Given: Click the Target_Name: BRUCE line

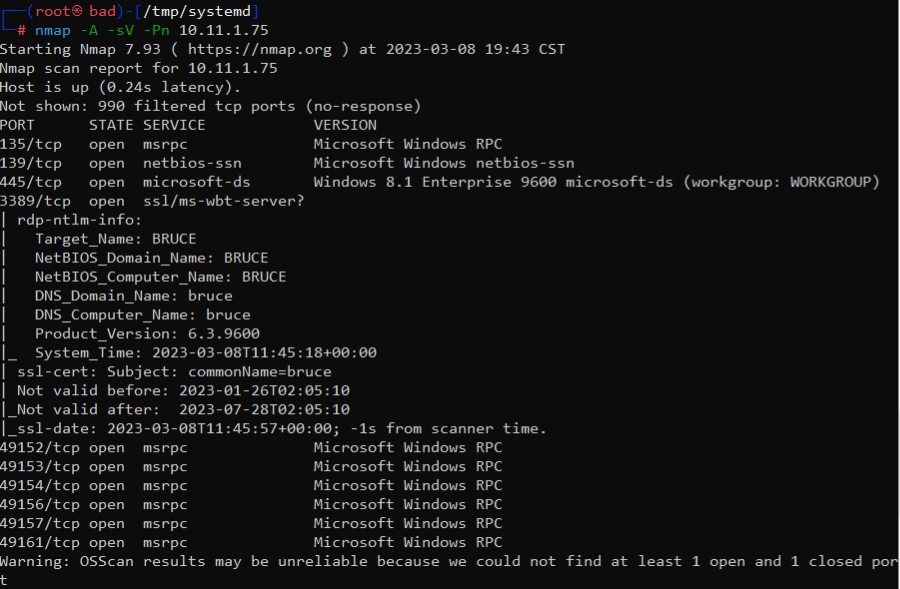Looking at the screenshot, I should coord(115,239).
